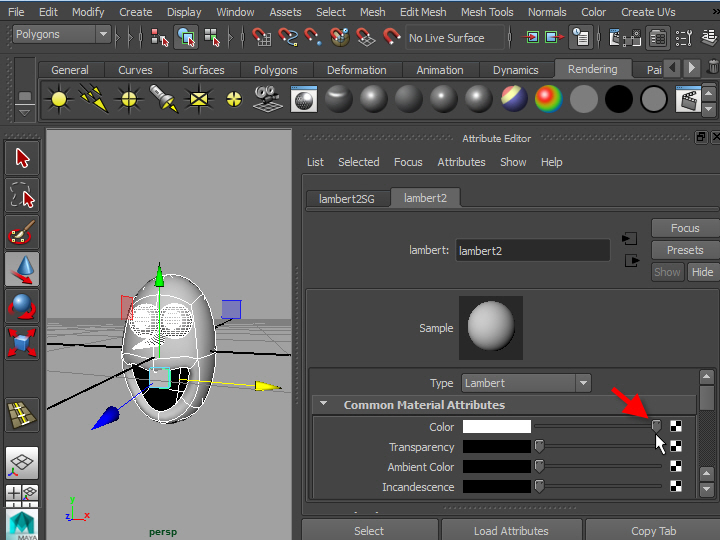The image size is (720, 540).
Task: Select the arrow Select tool
Action: (22, 158)
